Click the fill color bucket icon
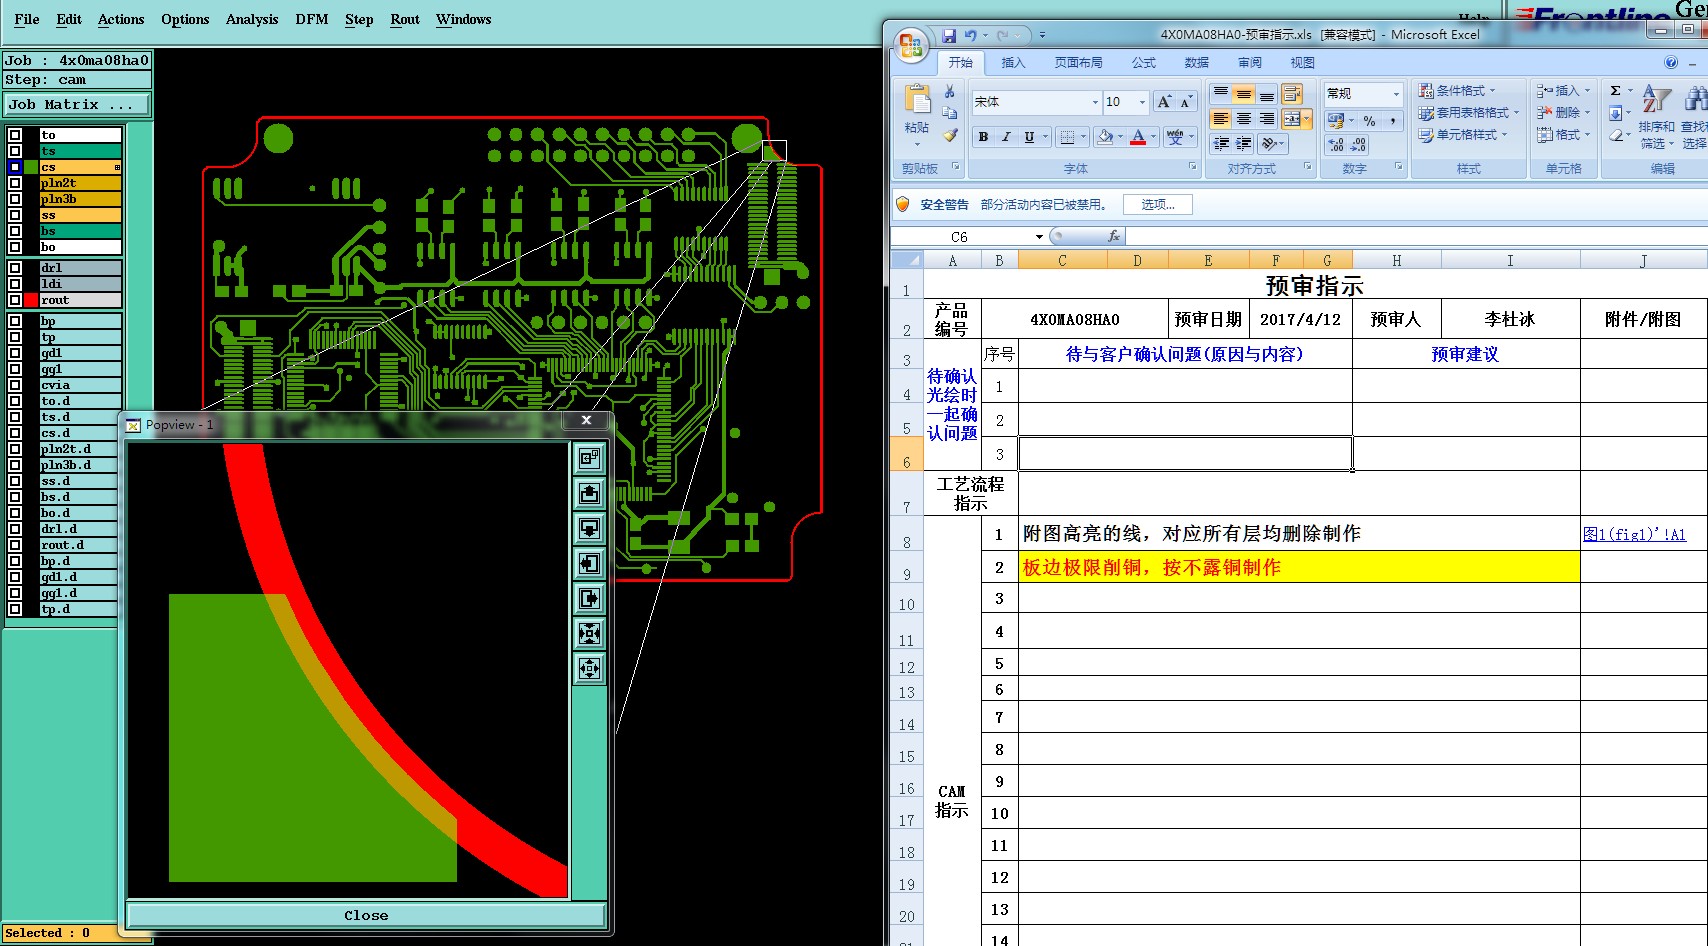The width and height of the screenshot is (1708, 946). (1104, 137)
